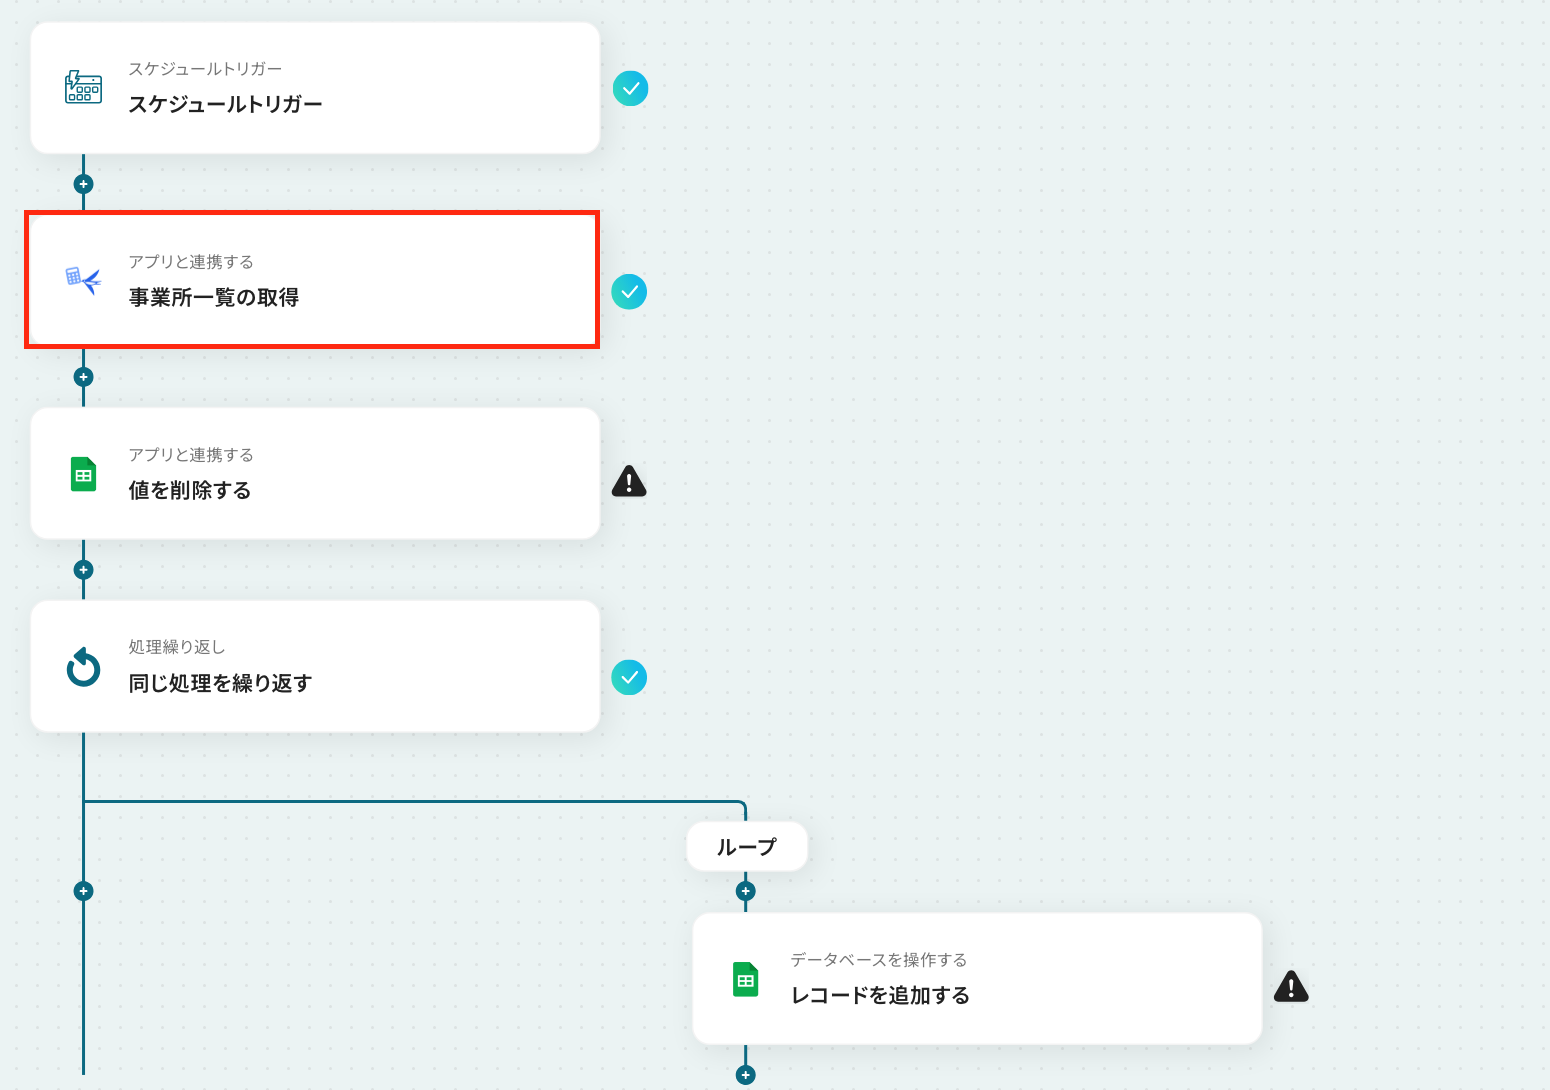1550x1090 pixels.
Task: Click the warning triangle next to 値を削除する
Action: pos(629,481)
